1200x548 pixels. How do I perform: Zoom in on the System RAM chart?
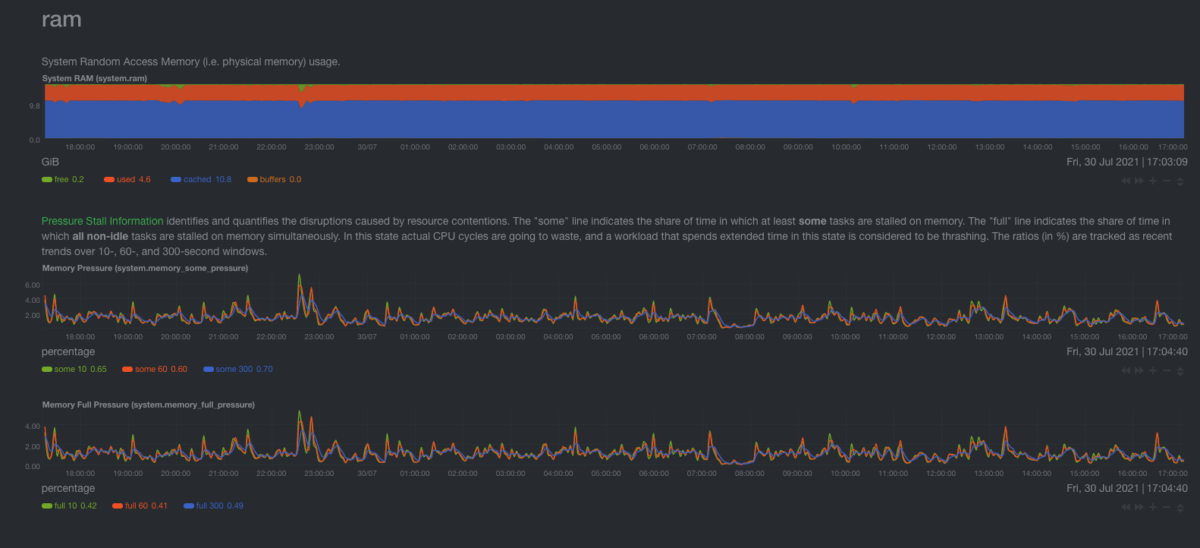click(x=1153, y=180)
